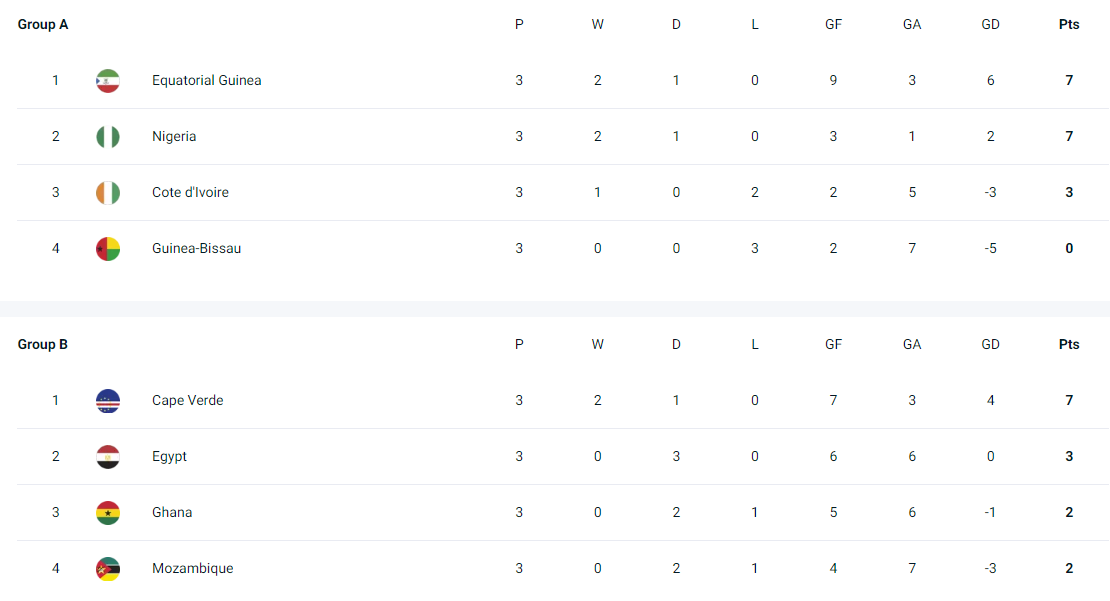Click the Group A heading
Image resolution: width=1110 pixels, height=601 pixels.
pyautogui.click(x=43, y=24)
